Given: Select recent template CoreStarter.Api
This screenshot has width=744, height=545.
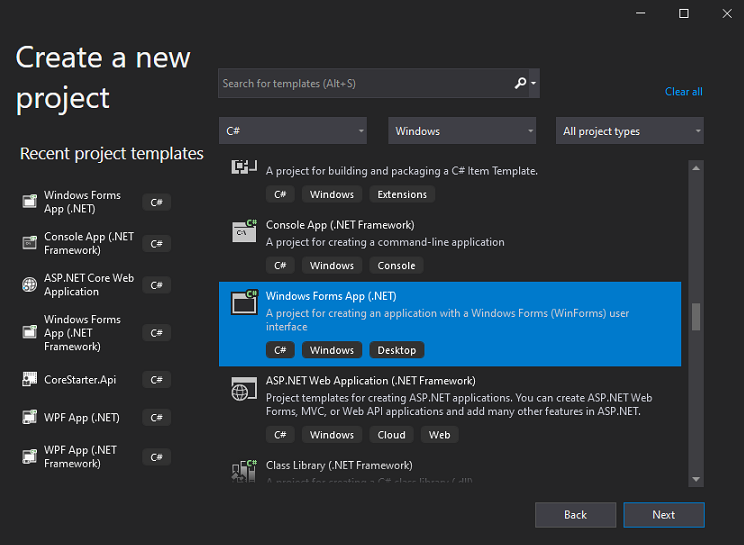Looking at the screenshot, I should coord(80,379).
